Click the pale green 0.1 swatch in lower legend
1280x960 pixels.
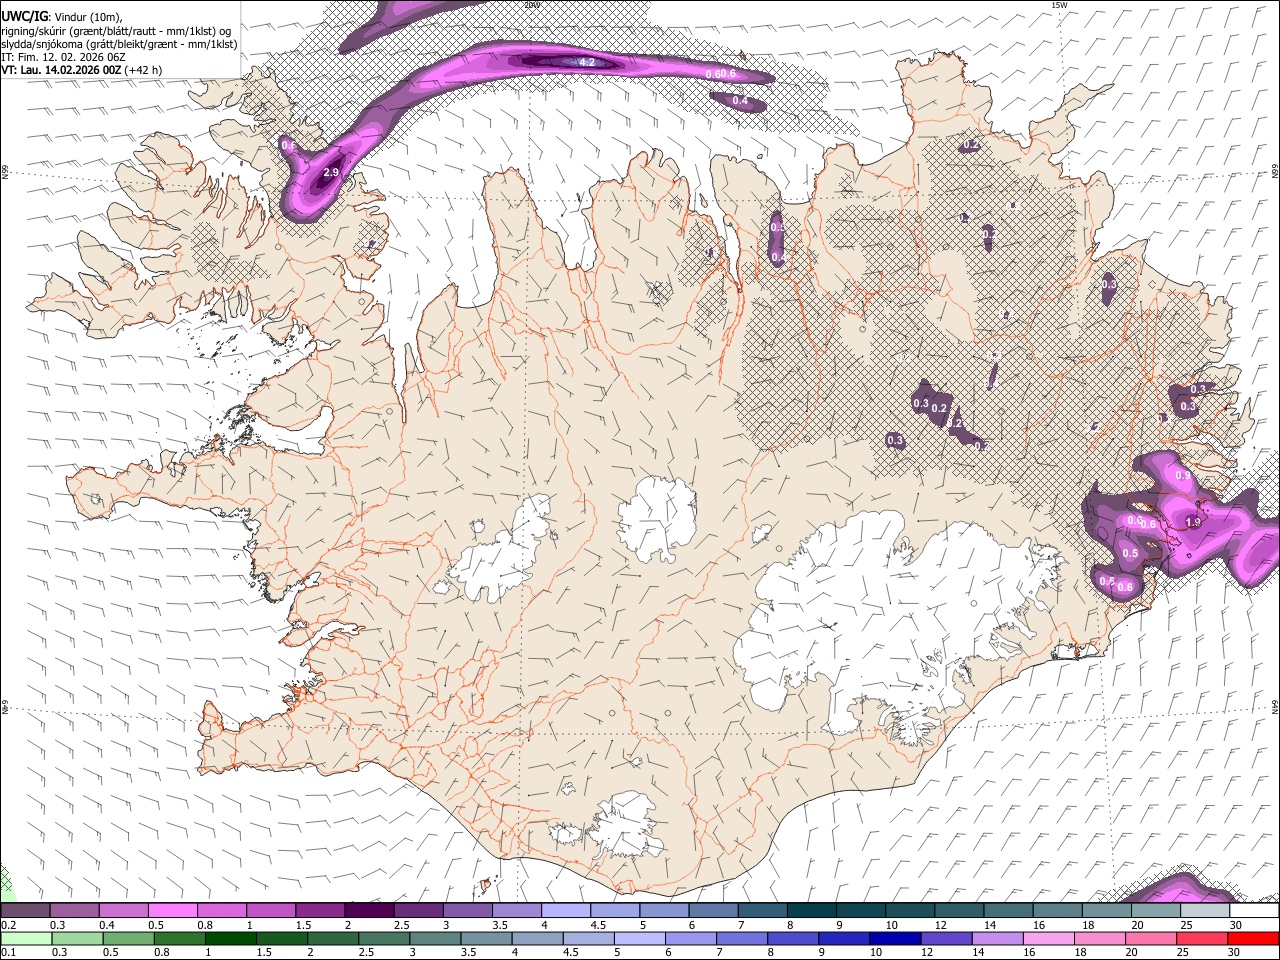pyautogui.click(x=26, y=939)
